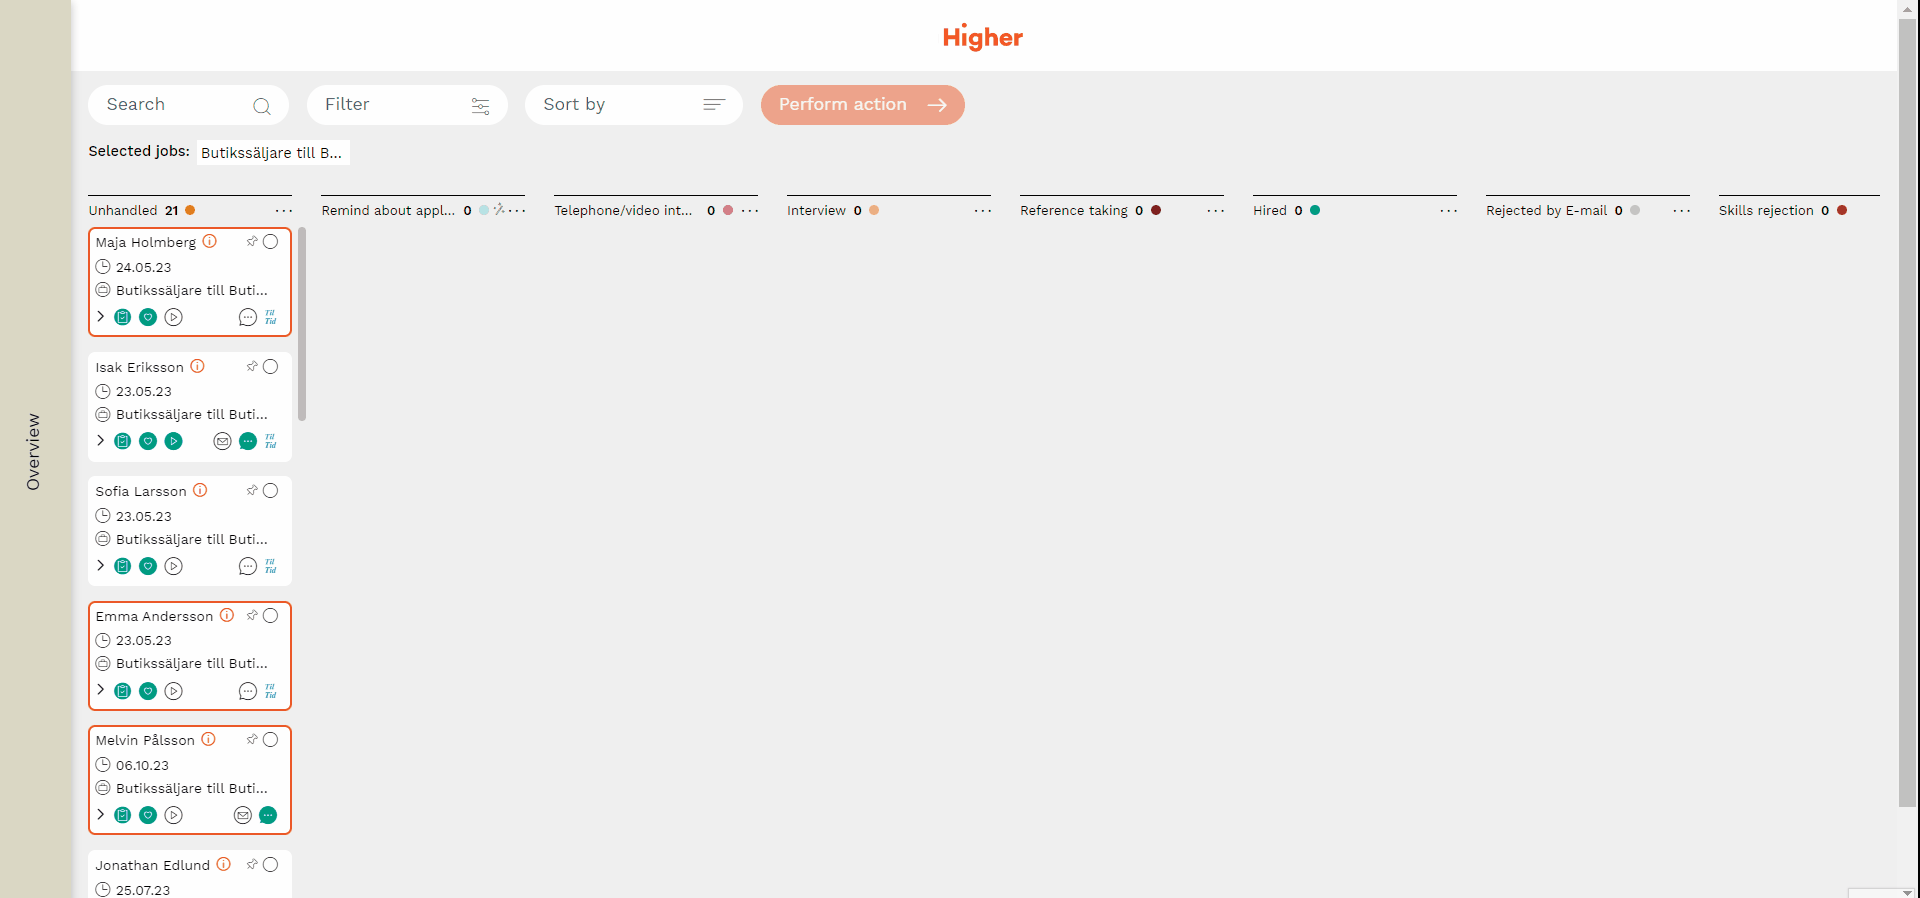Open the chat bubble on Sofia Larsson's card
This screenshot has width=1920, height=898.
pos(247,566)
